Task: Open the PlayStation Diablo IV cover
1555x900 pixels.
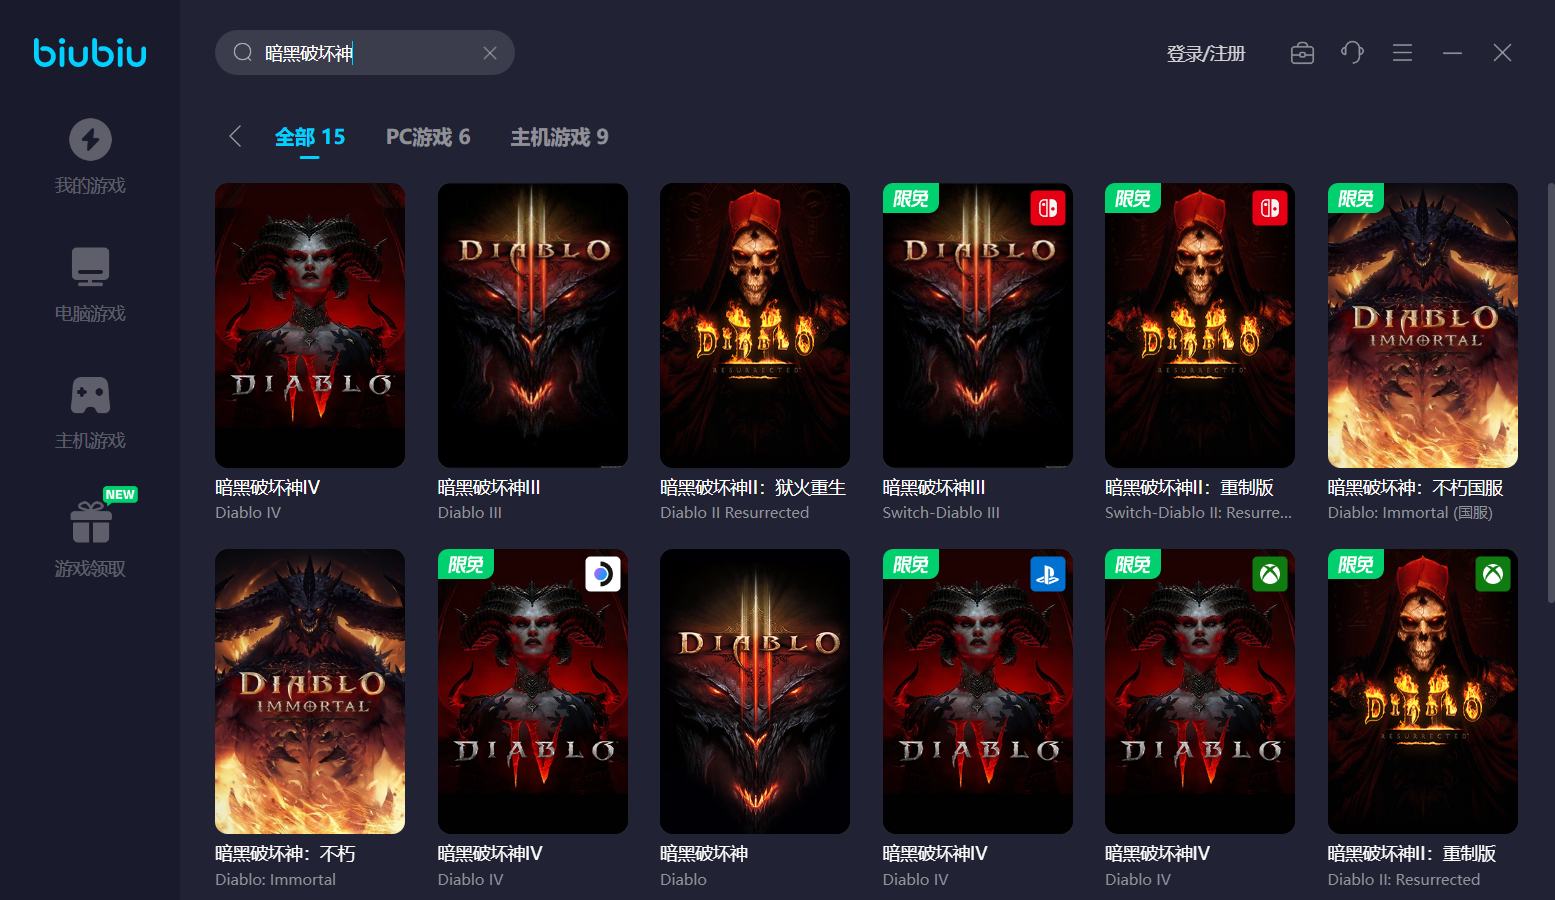Action: 977,691
